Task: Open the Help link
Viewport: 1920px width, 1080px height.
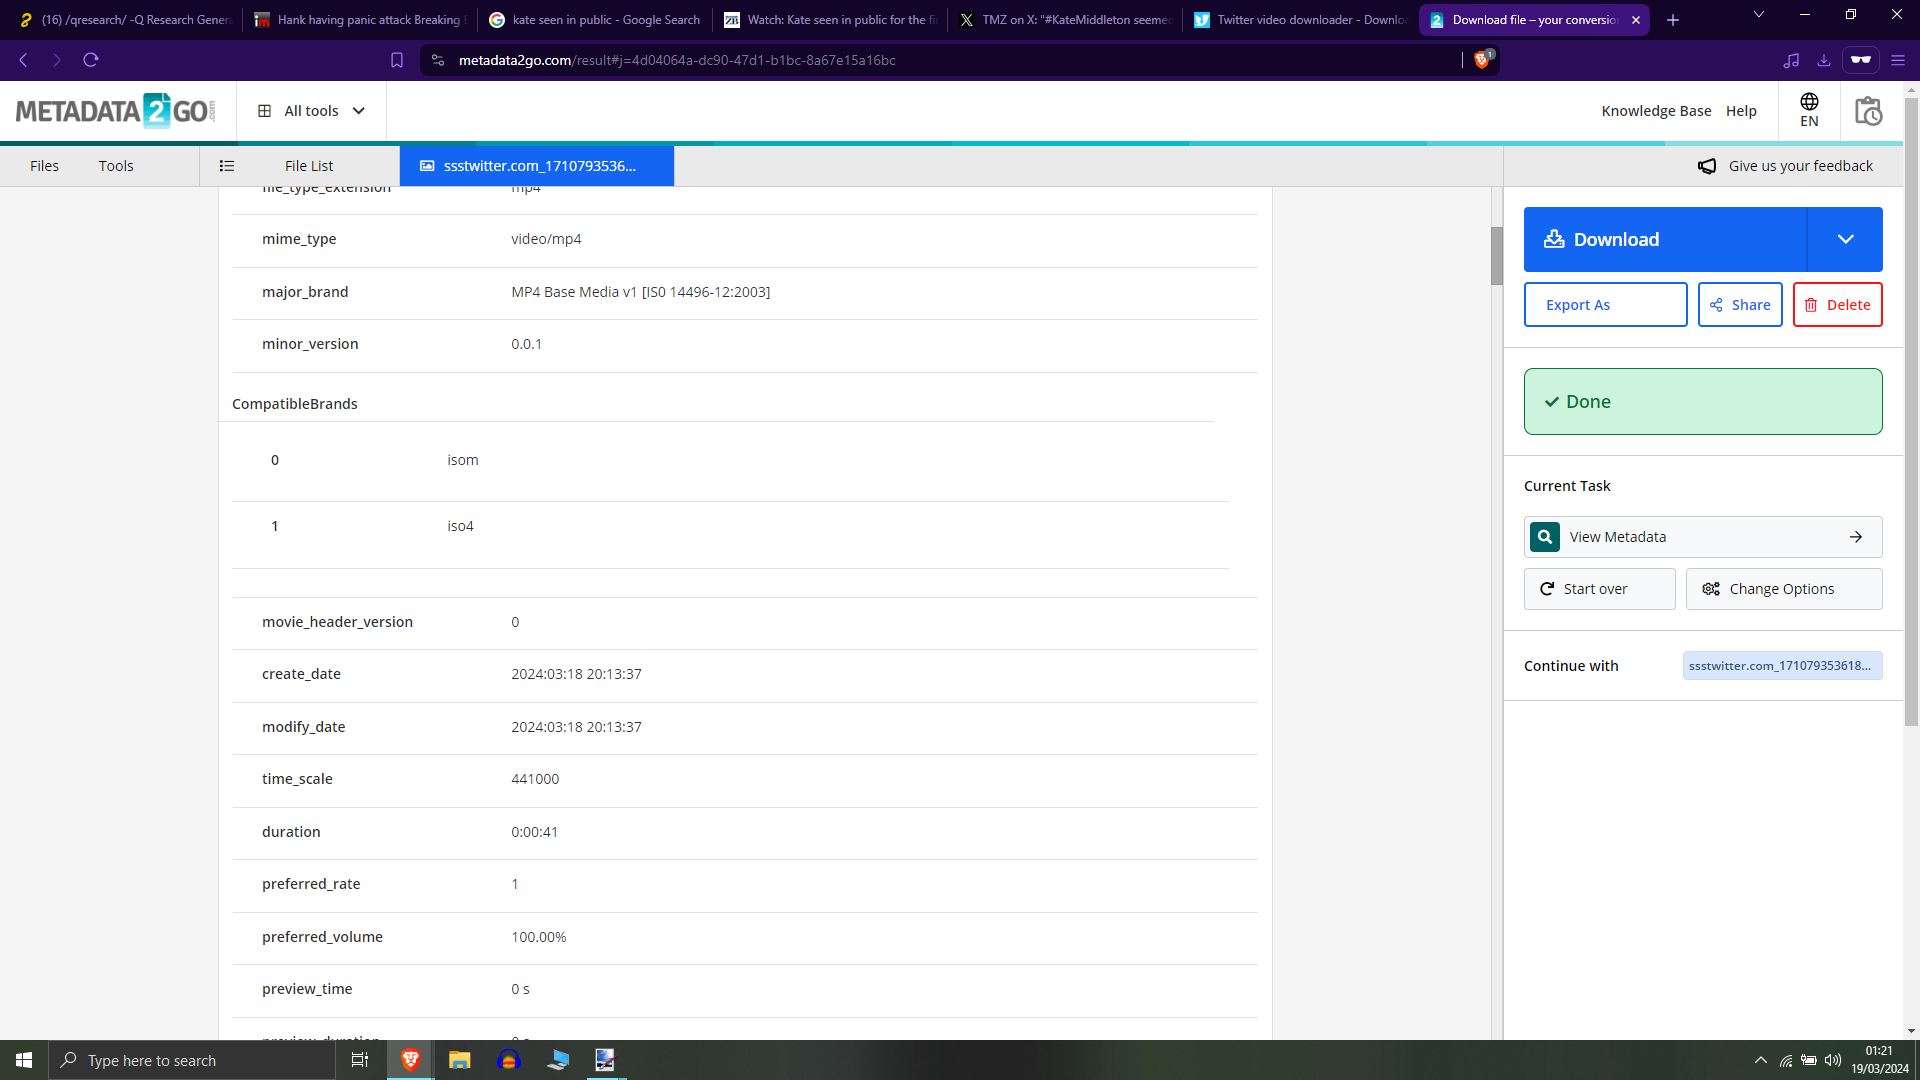Action: pos(1741,111)
